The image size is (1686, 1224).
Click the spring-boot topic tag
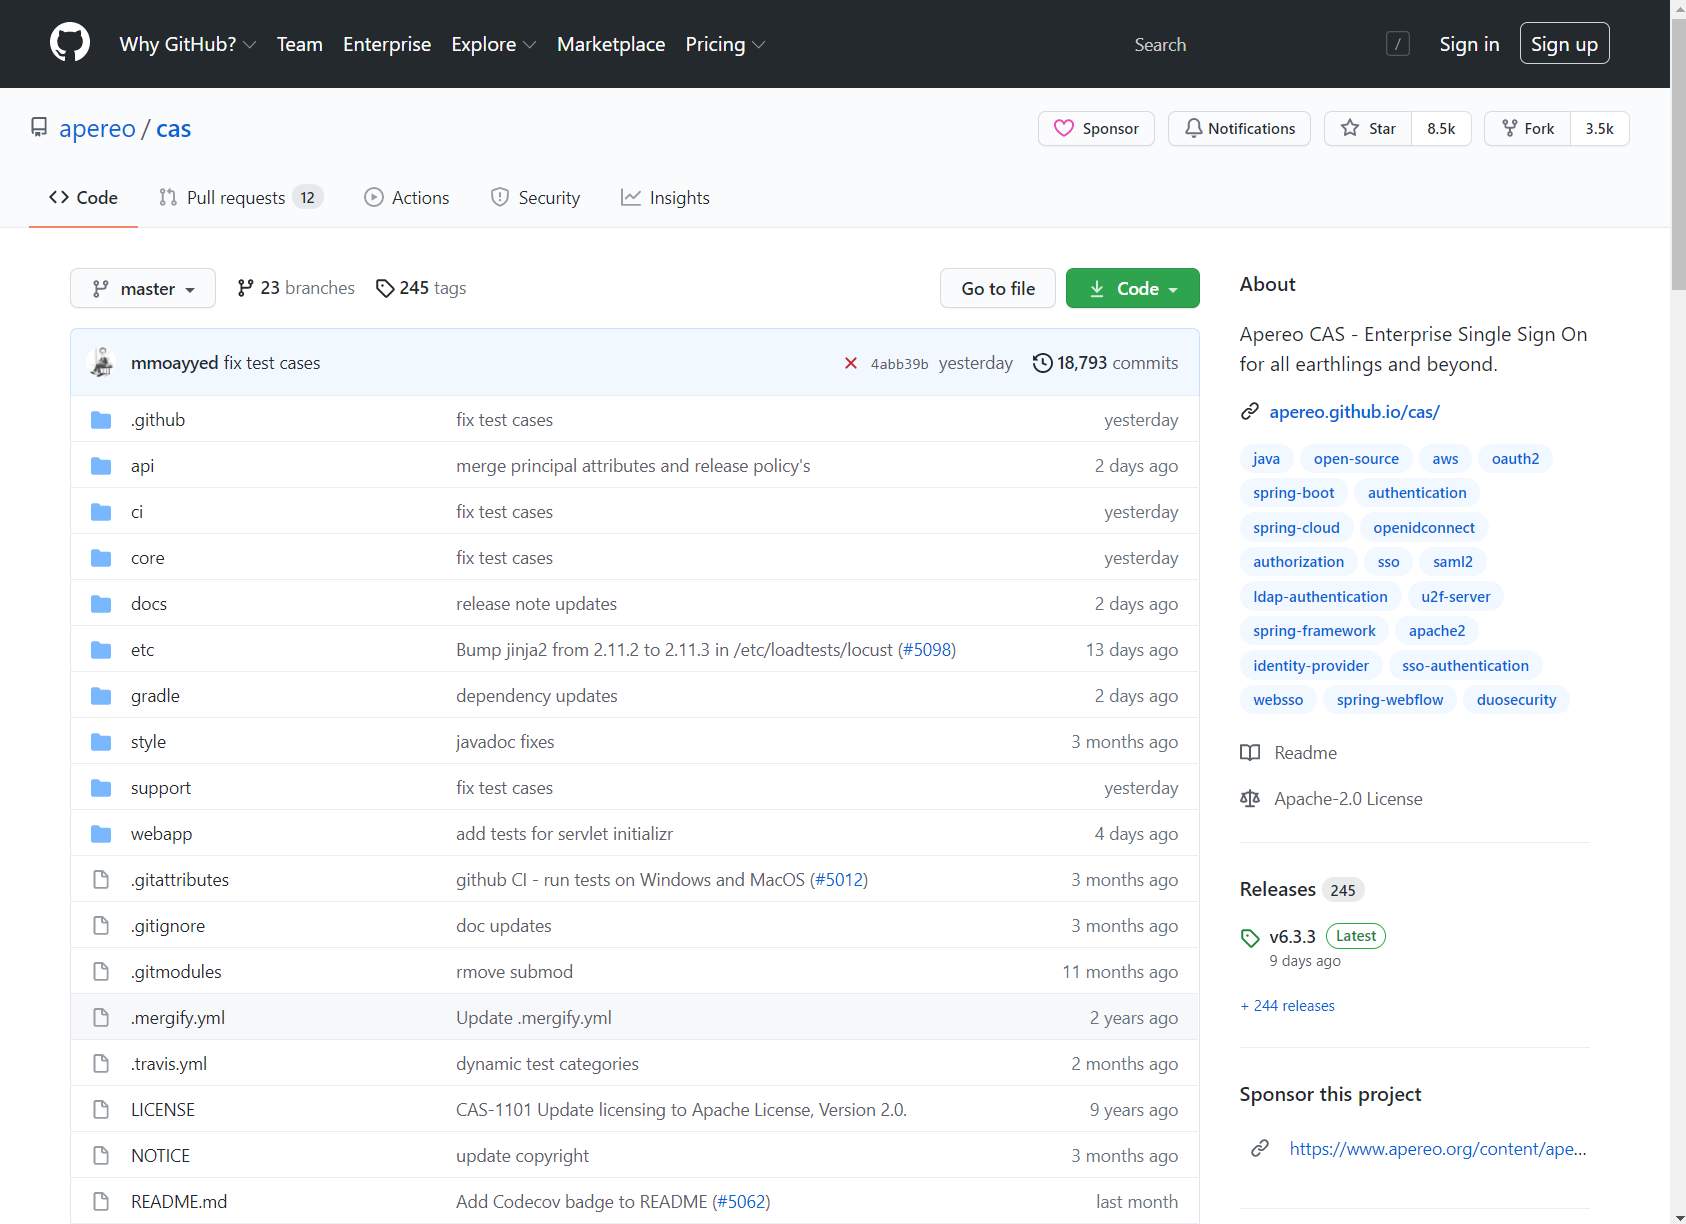coord(1294,493)
